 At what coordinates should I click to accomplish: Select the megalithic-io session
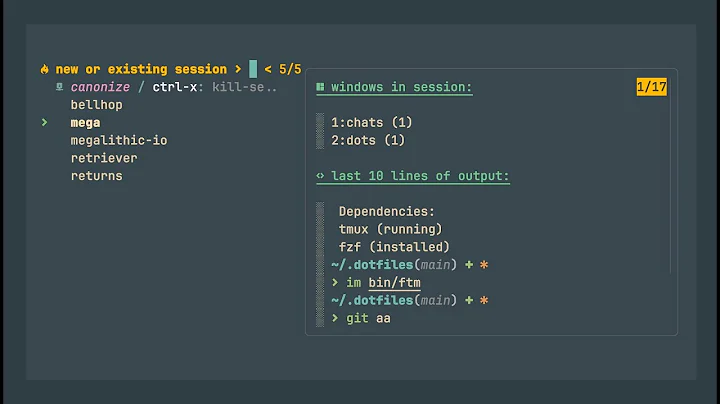[118, 141]
